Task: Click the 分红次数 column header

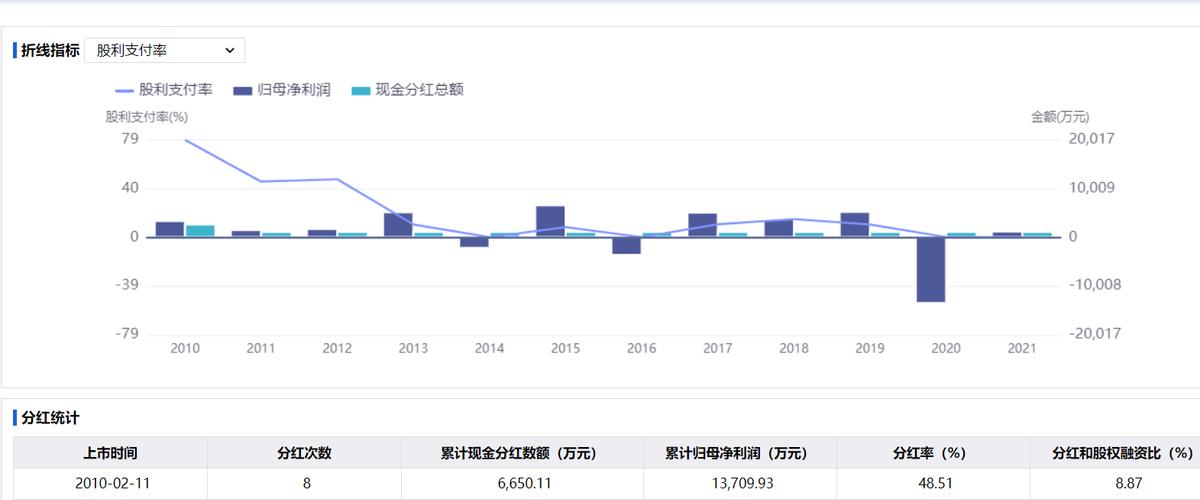Action: tap(304, 453)
